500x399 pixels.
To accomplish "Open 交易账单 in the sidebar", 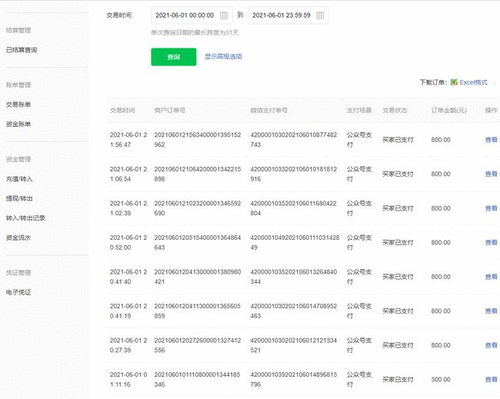I will [18, 104].
